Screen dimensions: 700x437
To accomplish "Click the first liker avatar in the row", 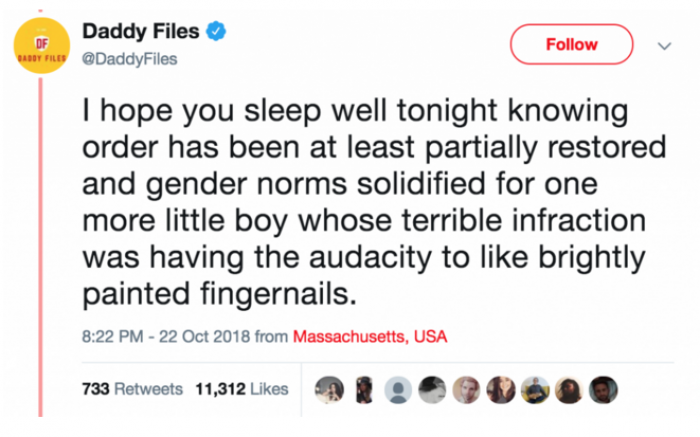I will point(329,388).
